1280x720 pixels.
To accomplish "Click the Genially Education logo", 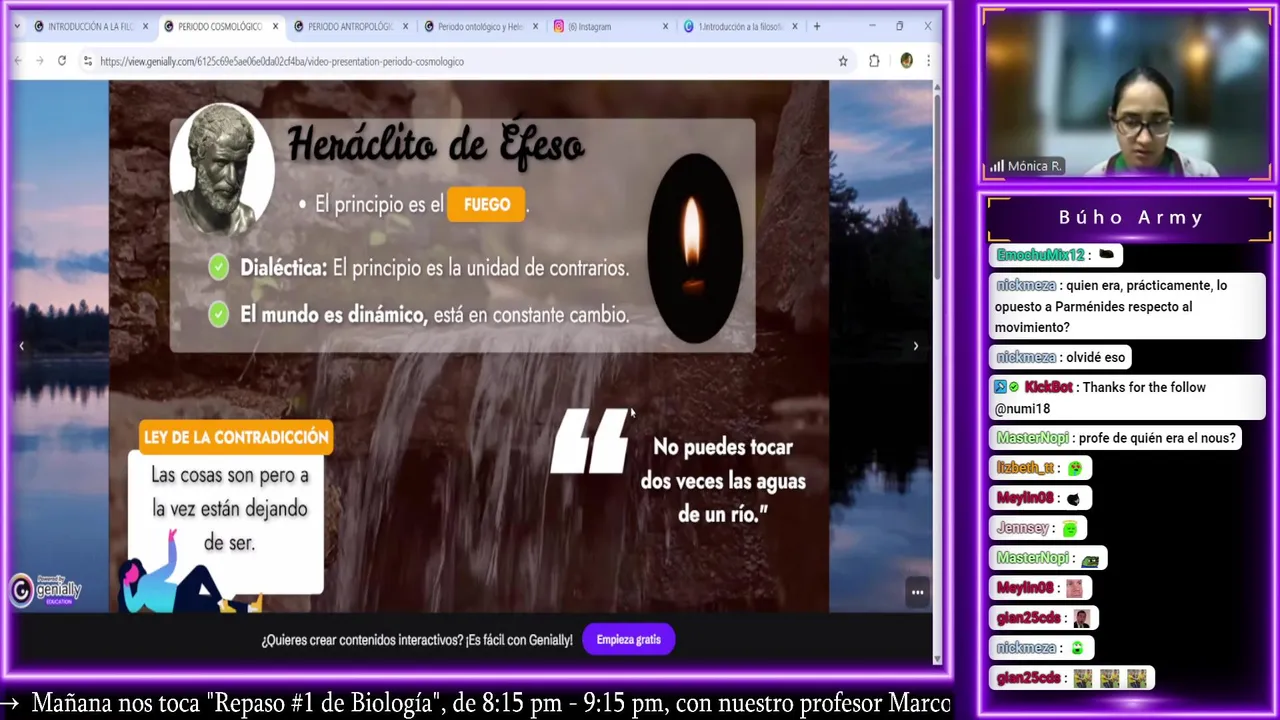I will coord(47,590).
